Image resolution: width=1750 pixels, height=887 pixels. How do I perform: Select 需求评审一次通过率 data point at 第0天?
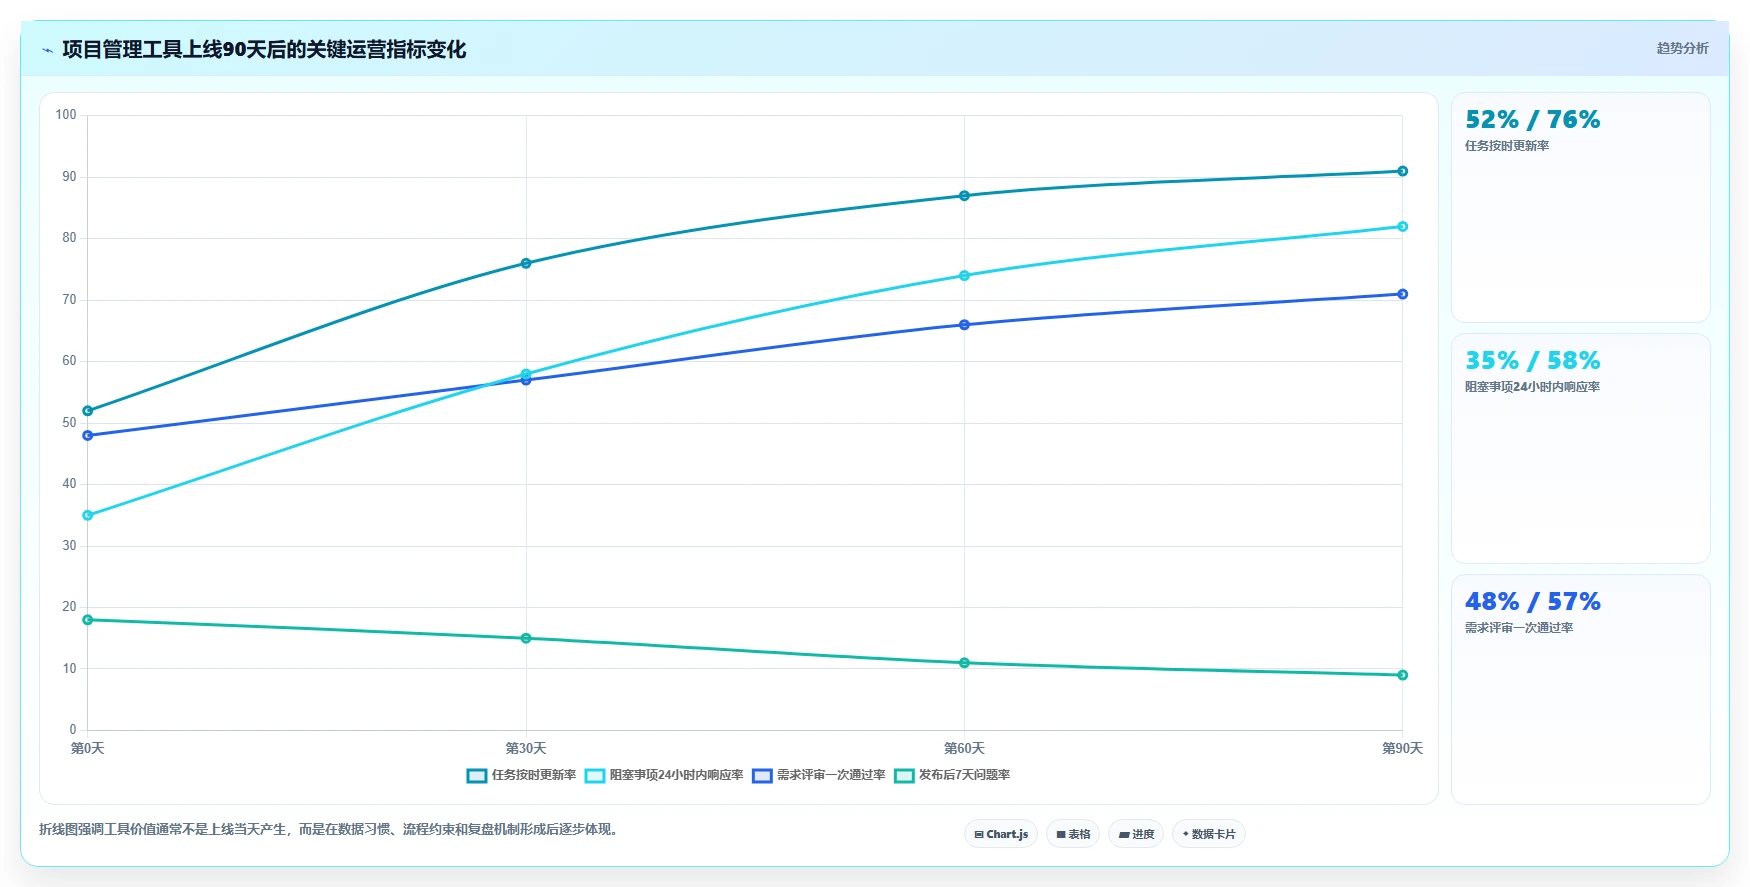tap(88, 436)
